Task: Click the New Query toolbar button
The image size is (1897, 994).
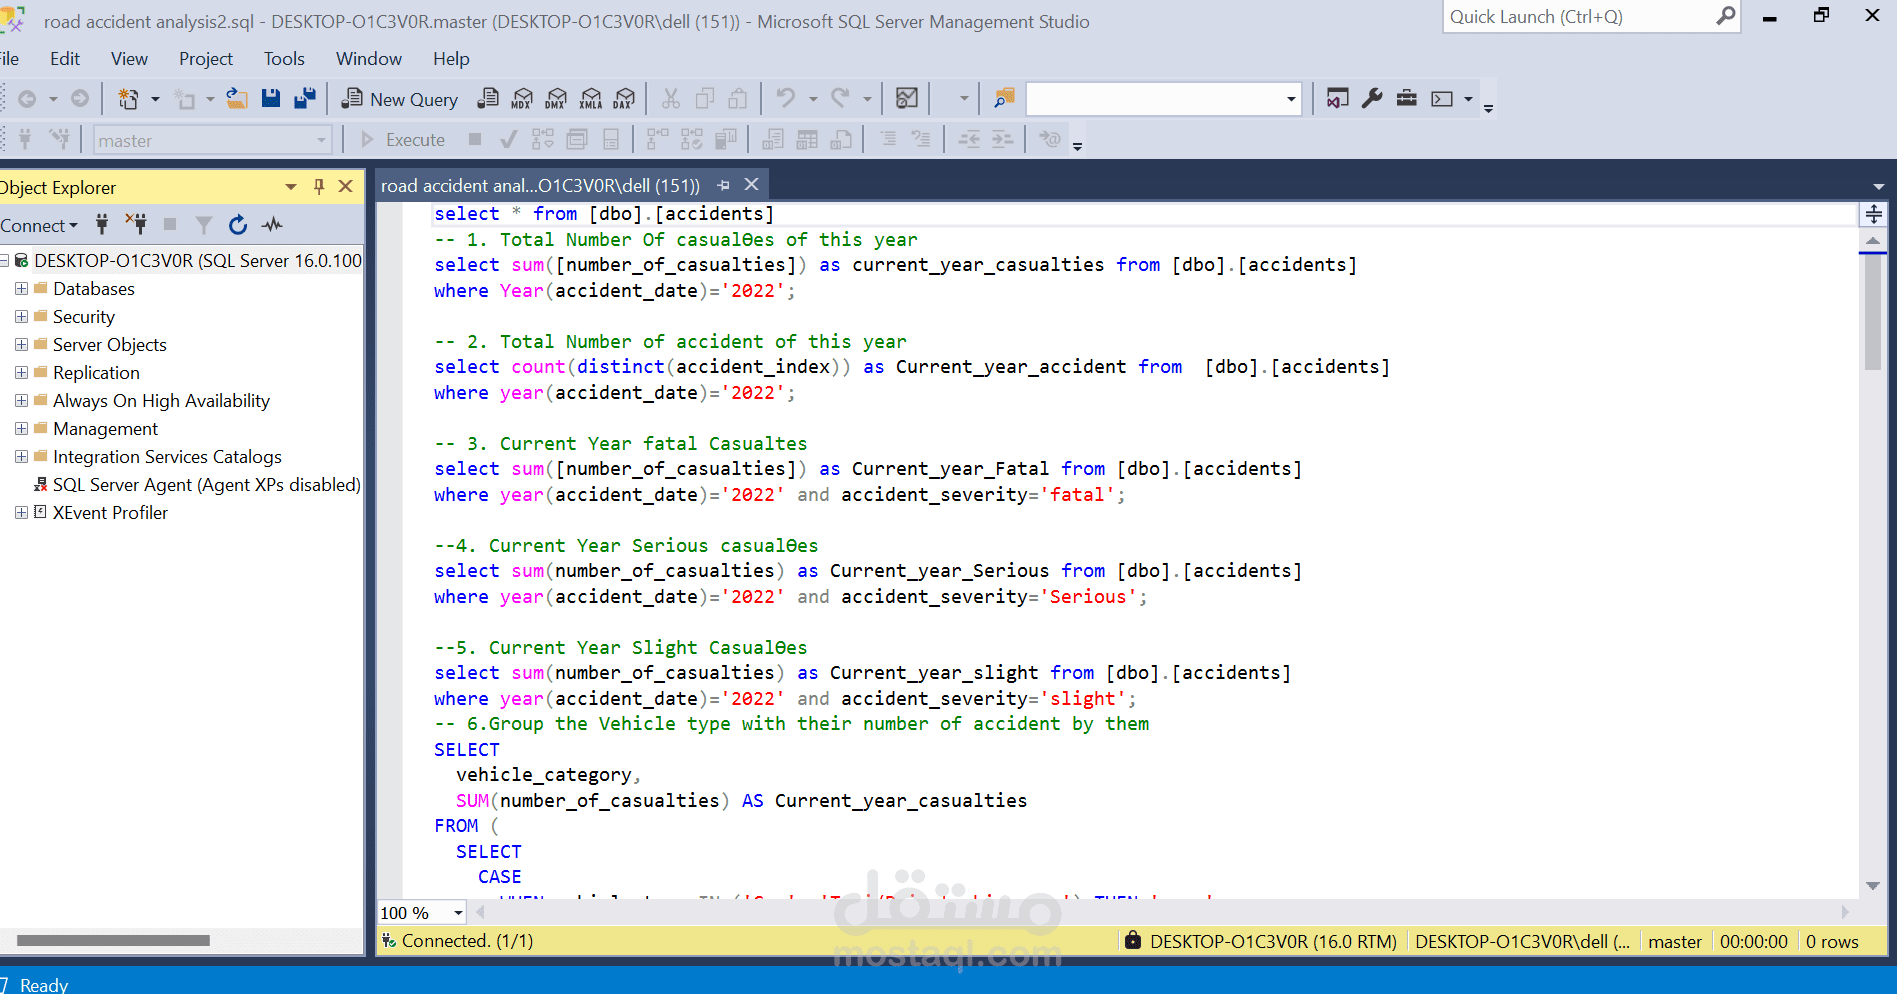Action: pos(400,99)
